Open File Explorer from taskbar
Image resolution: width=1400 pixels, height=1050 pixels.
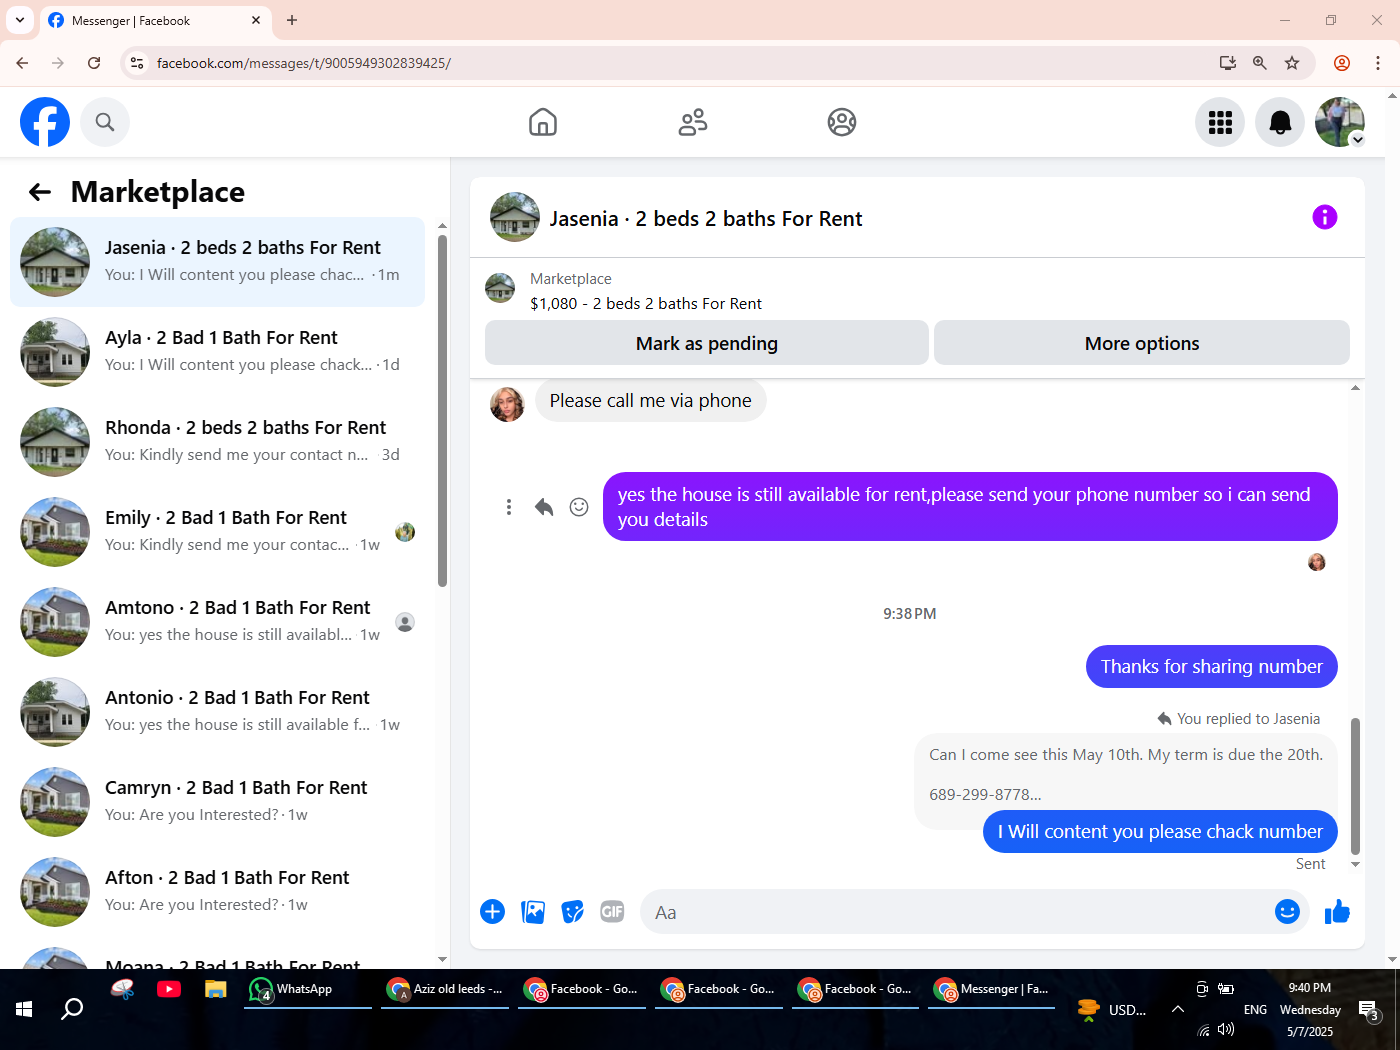(216, 989)
